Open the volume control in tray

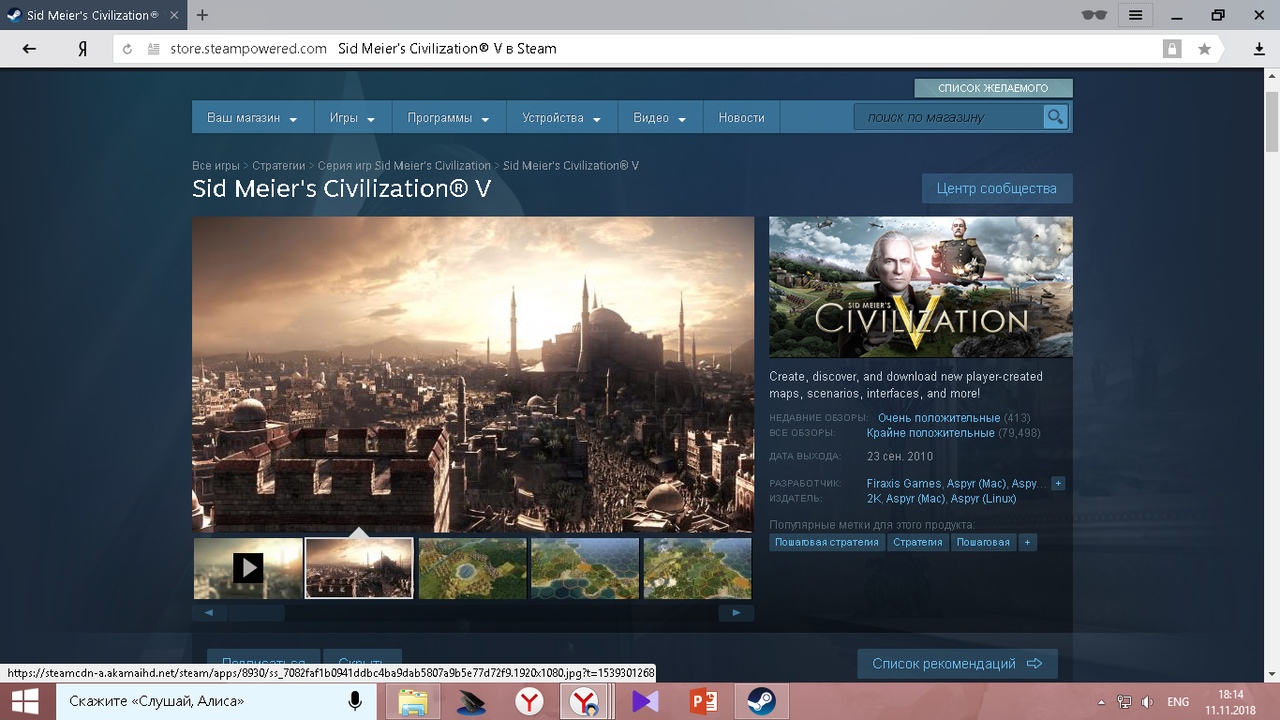click(x=1147, y=702)
